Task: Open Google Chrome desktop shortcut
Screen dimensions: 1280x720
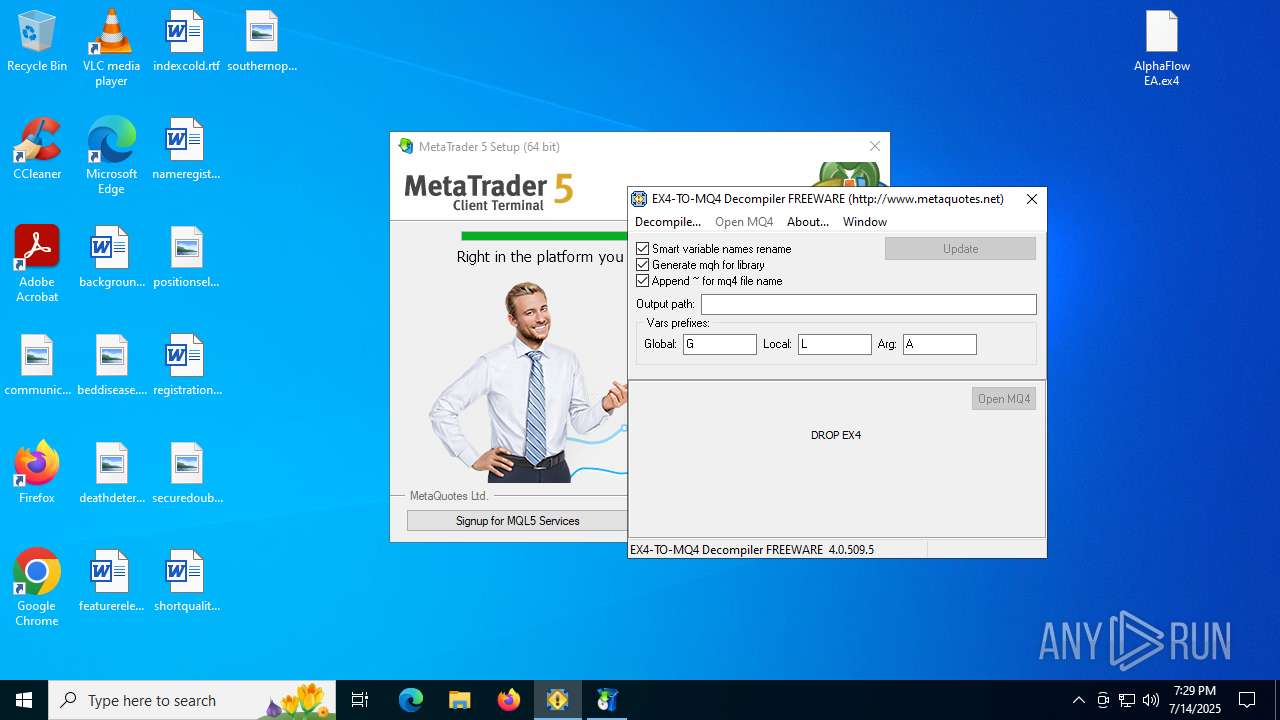Action: point(37,588)
